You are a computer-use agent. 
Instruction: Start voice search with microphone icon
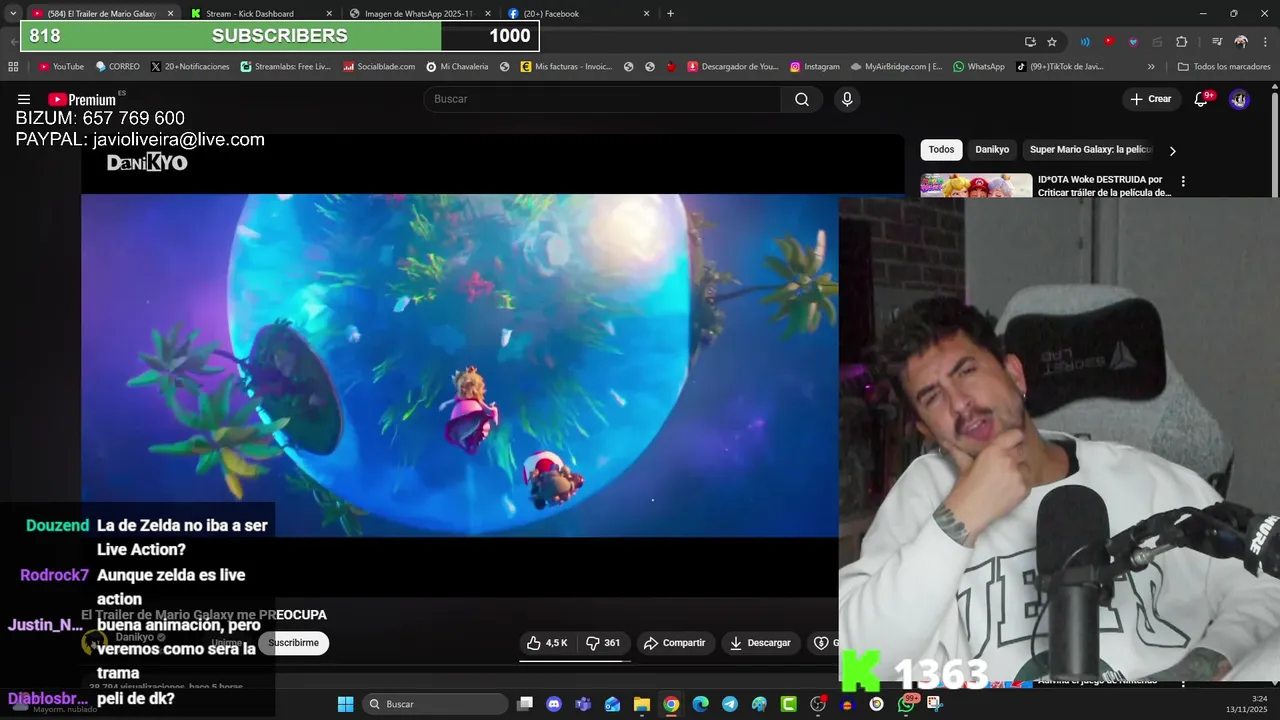(847, 99)
